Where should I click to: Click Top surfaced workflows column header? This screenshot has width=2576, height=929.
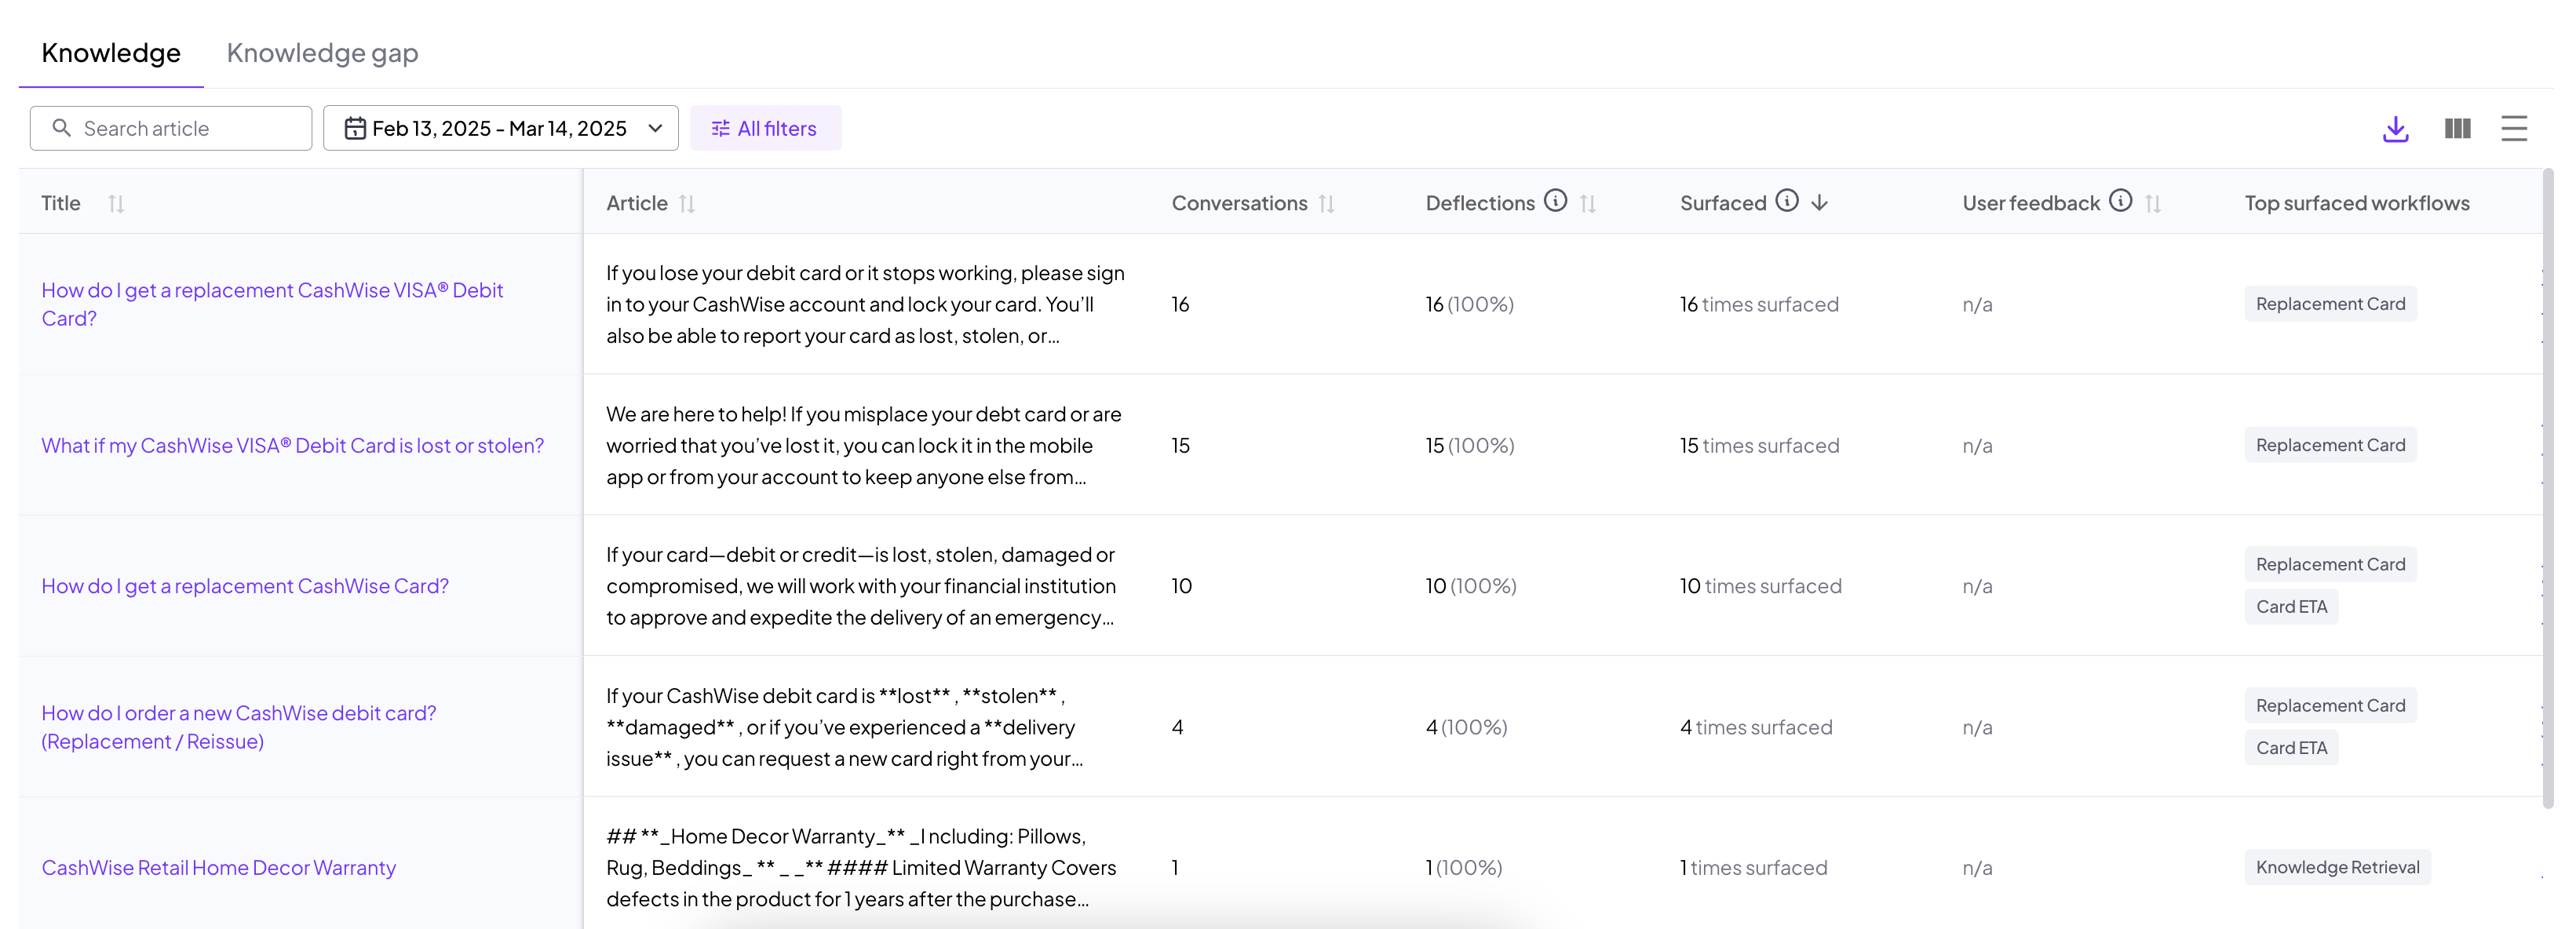tap(2357, 203)
